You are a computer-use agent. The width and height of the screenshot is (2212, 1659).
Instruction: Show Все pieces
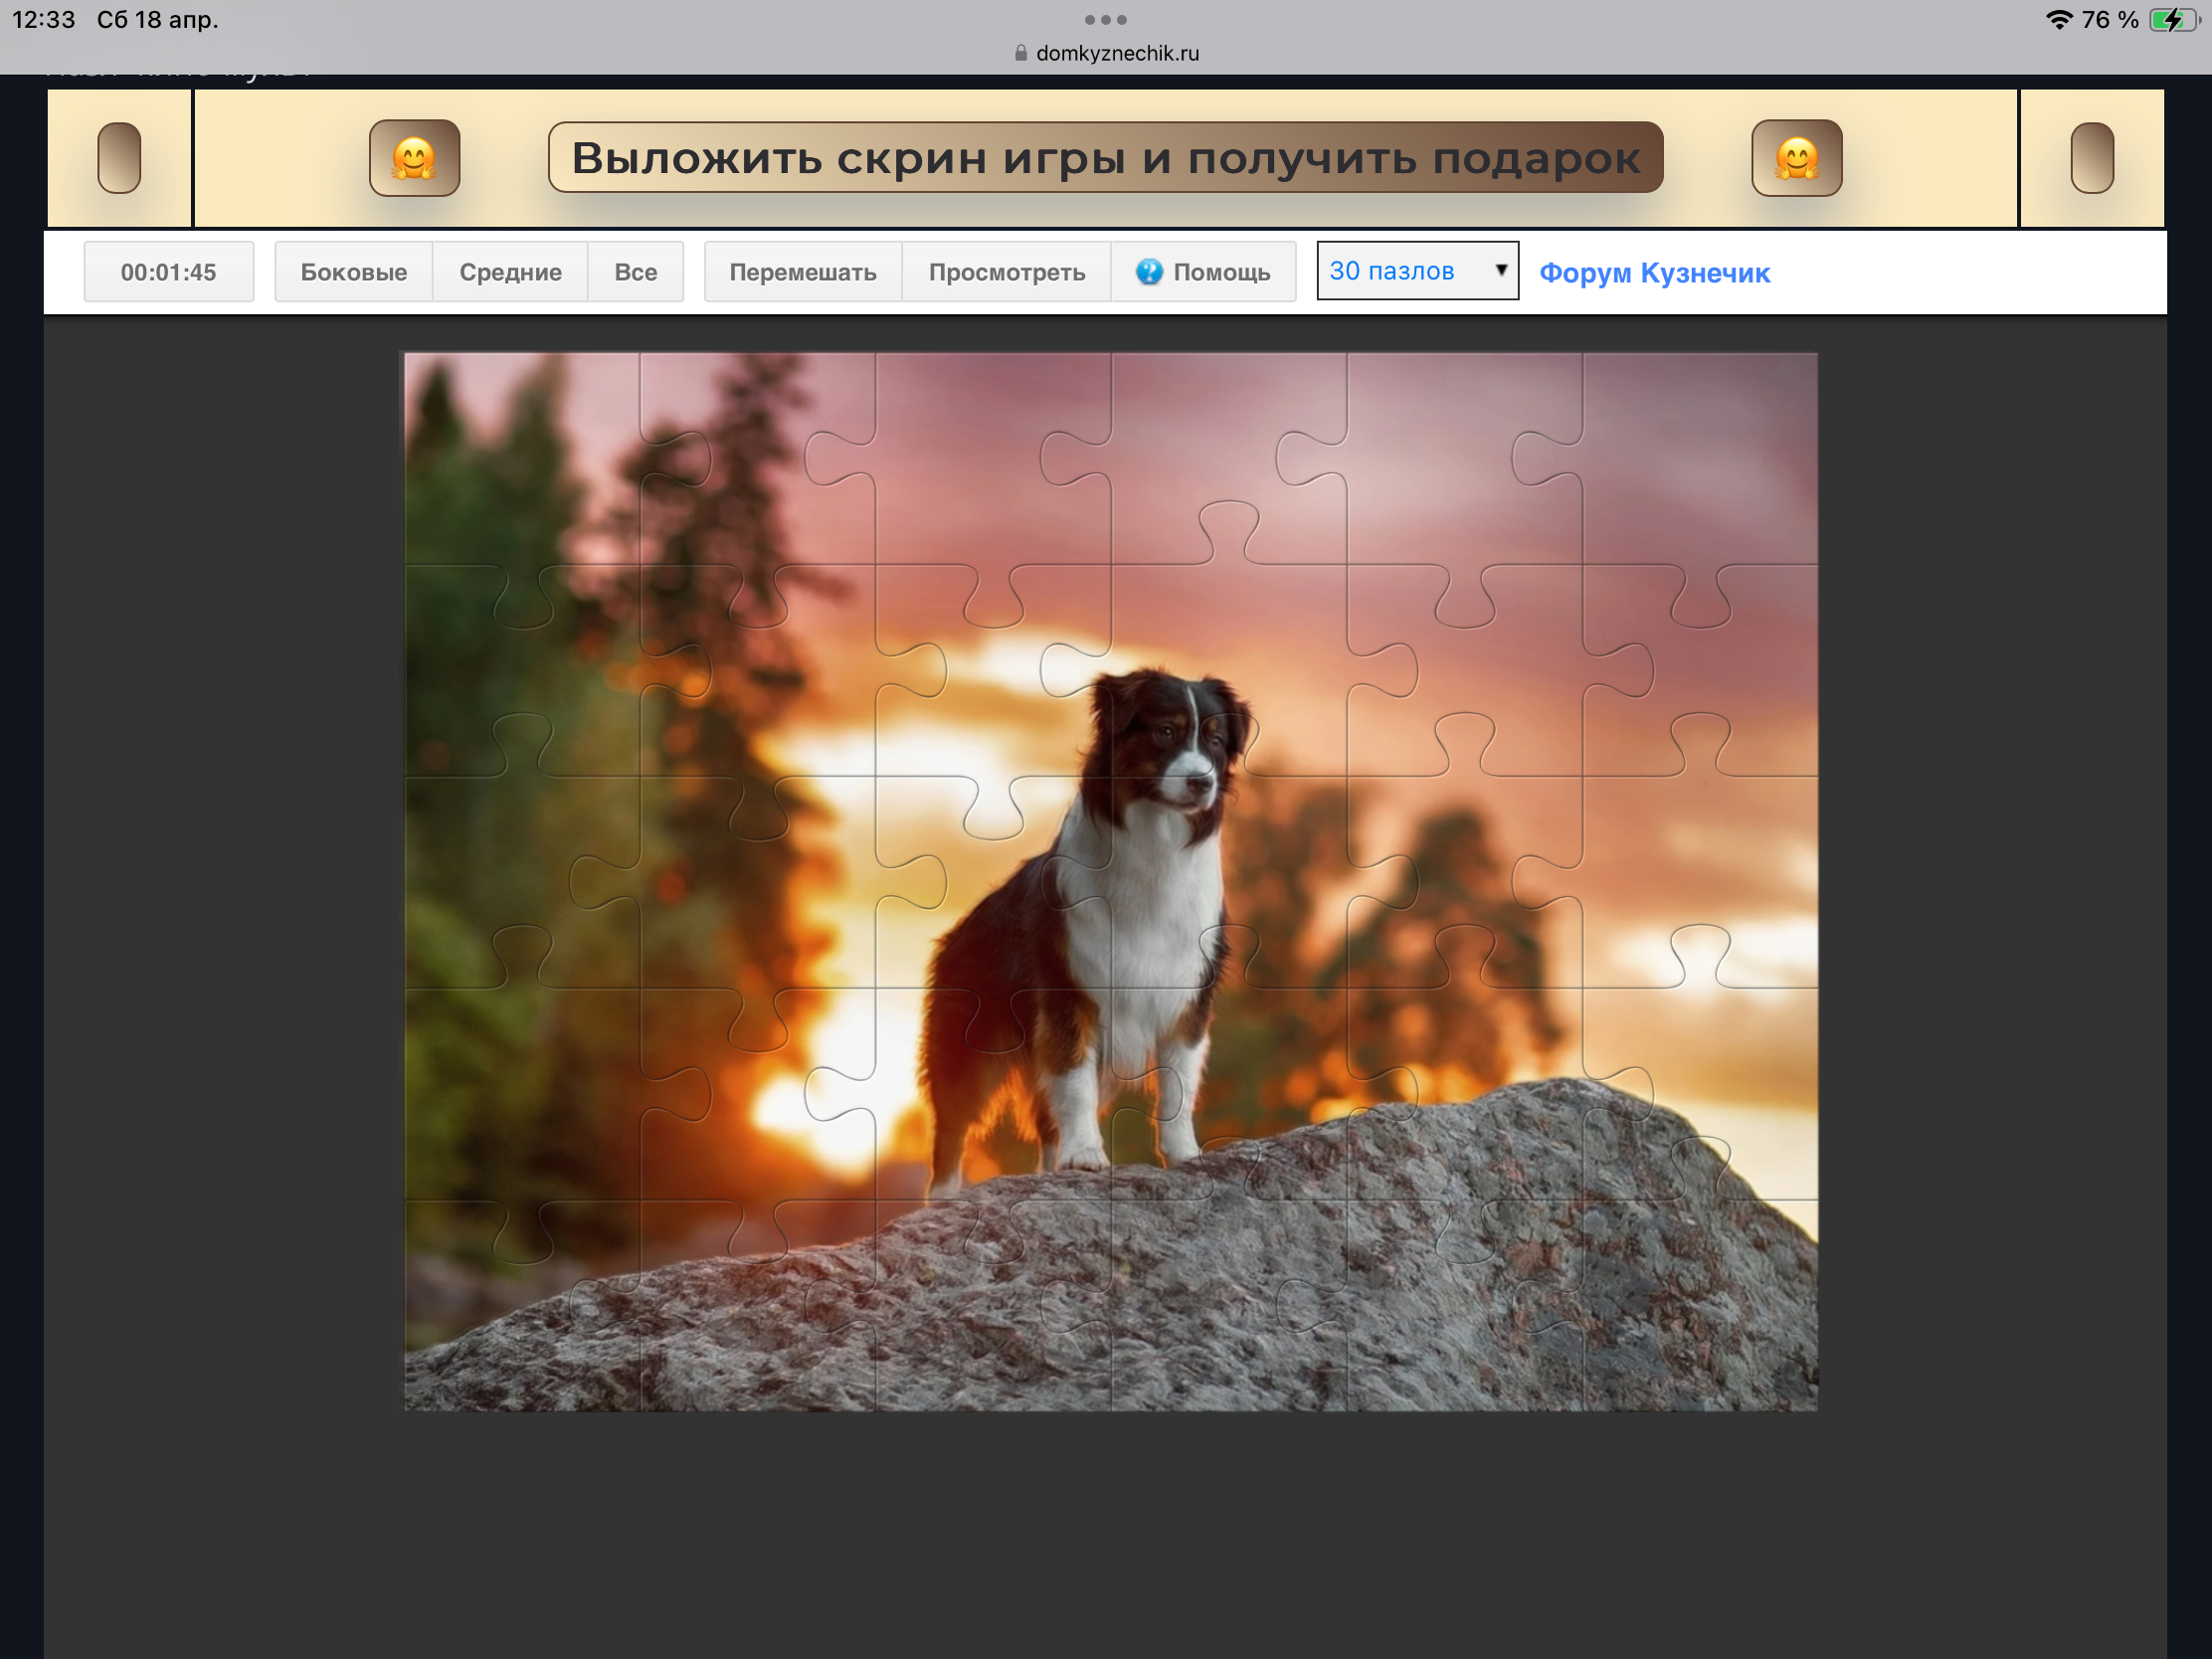[x=635, y=272]
